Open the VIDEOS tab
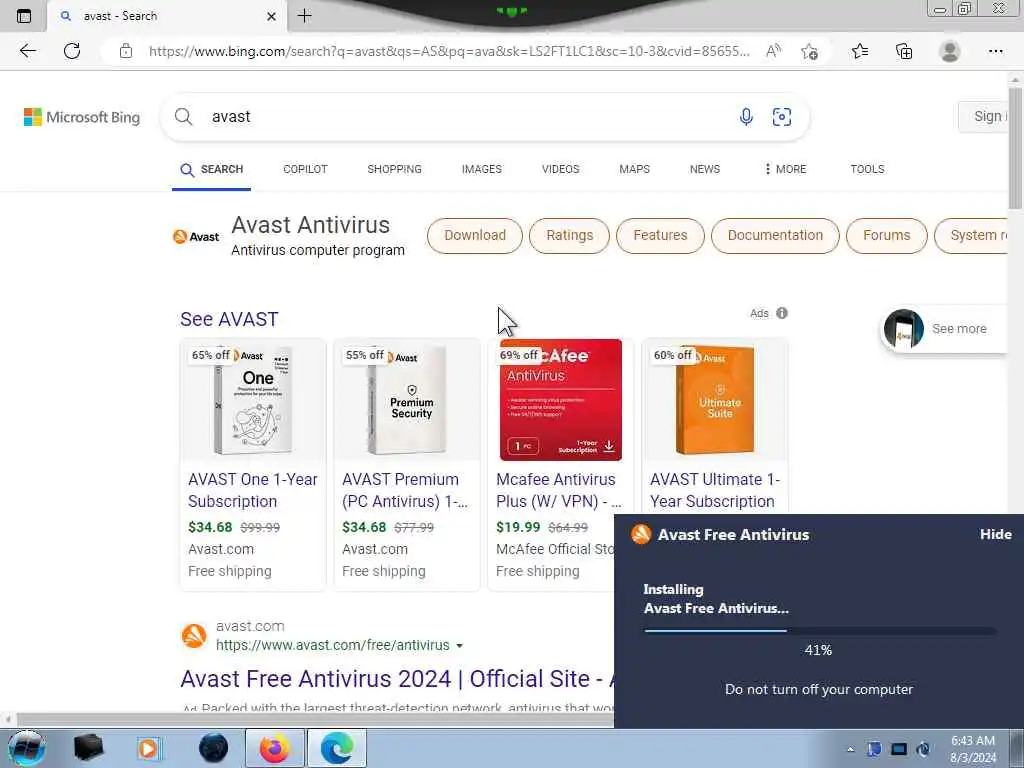The height and width of the screenshot is (768, 1024). (x=560, y=169)
